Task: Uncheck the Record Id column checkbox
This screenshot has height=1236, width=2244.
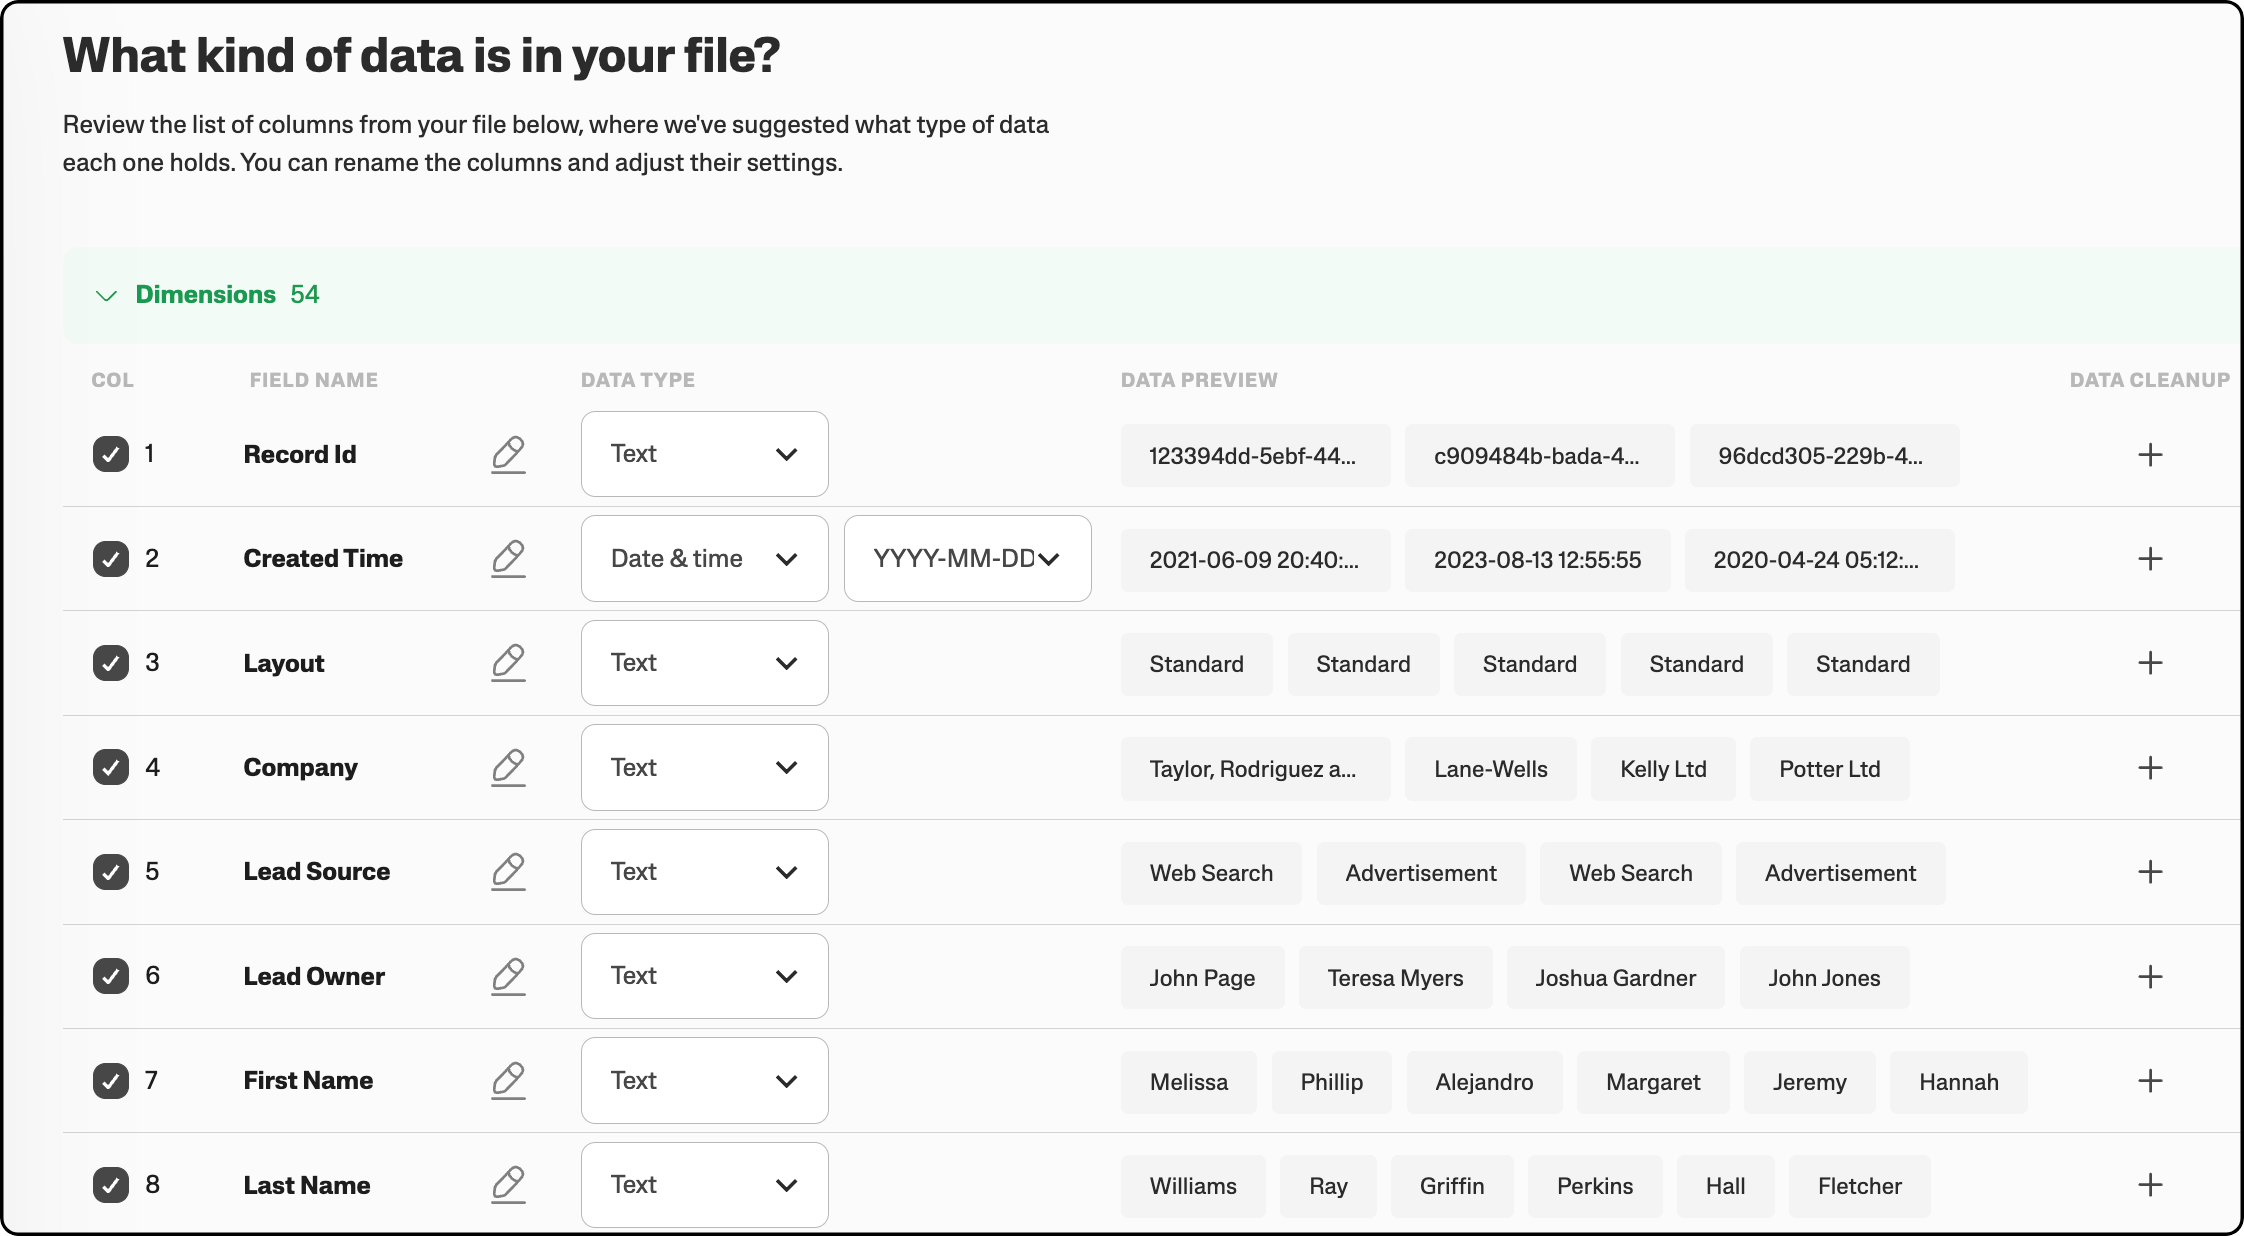Action: (x=111, y=455)
